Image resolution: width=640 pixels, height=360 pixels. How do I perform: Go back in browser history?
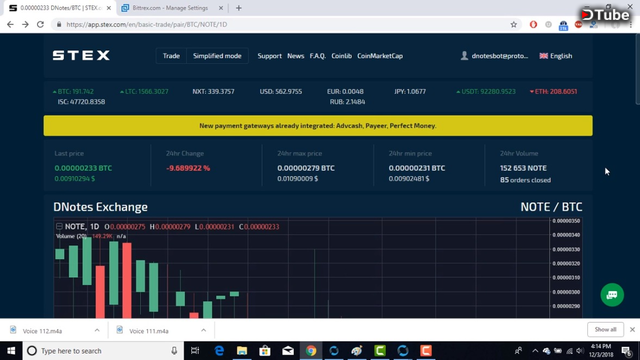[x=10, y=24]
